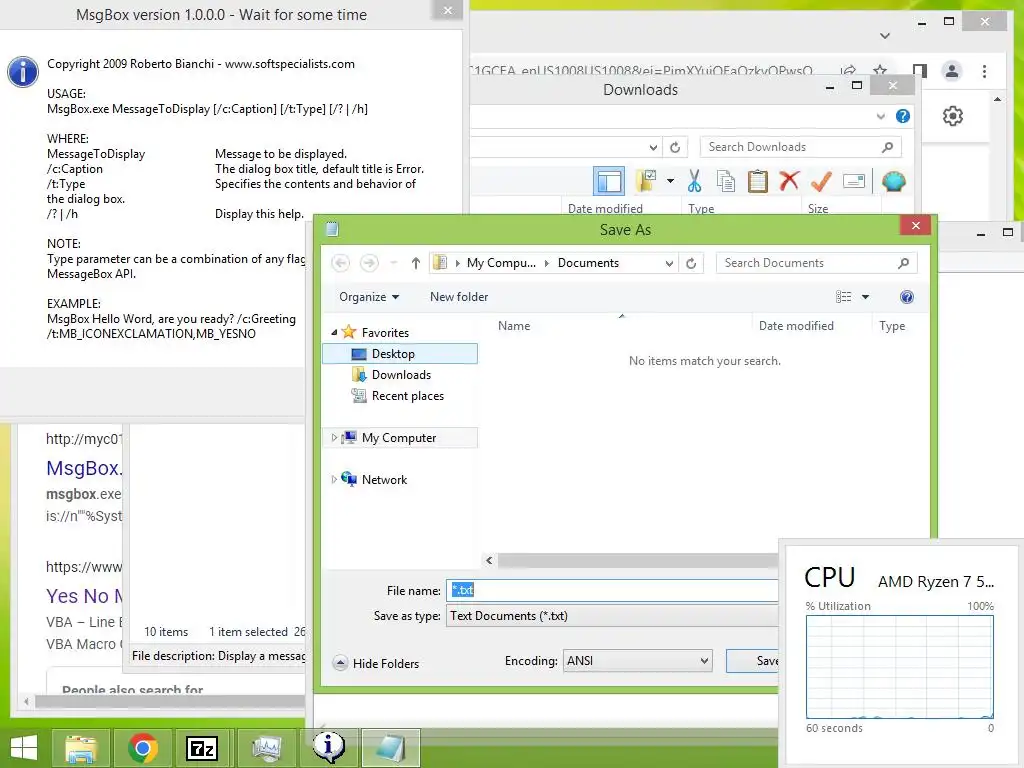Open 7-Zip from the taskbar
1024x768 pixels.
(x=202, y=748)
